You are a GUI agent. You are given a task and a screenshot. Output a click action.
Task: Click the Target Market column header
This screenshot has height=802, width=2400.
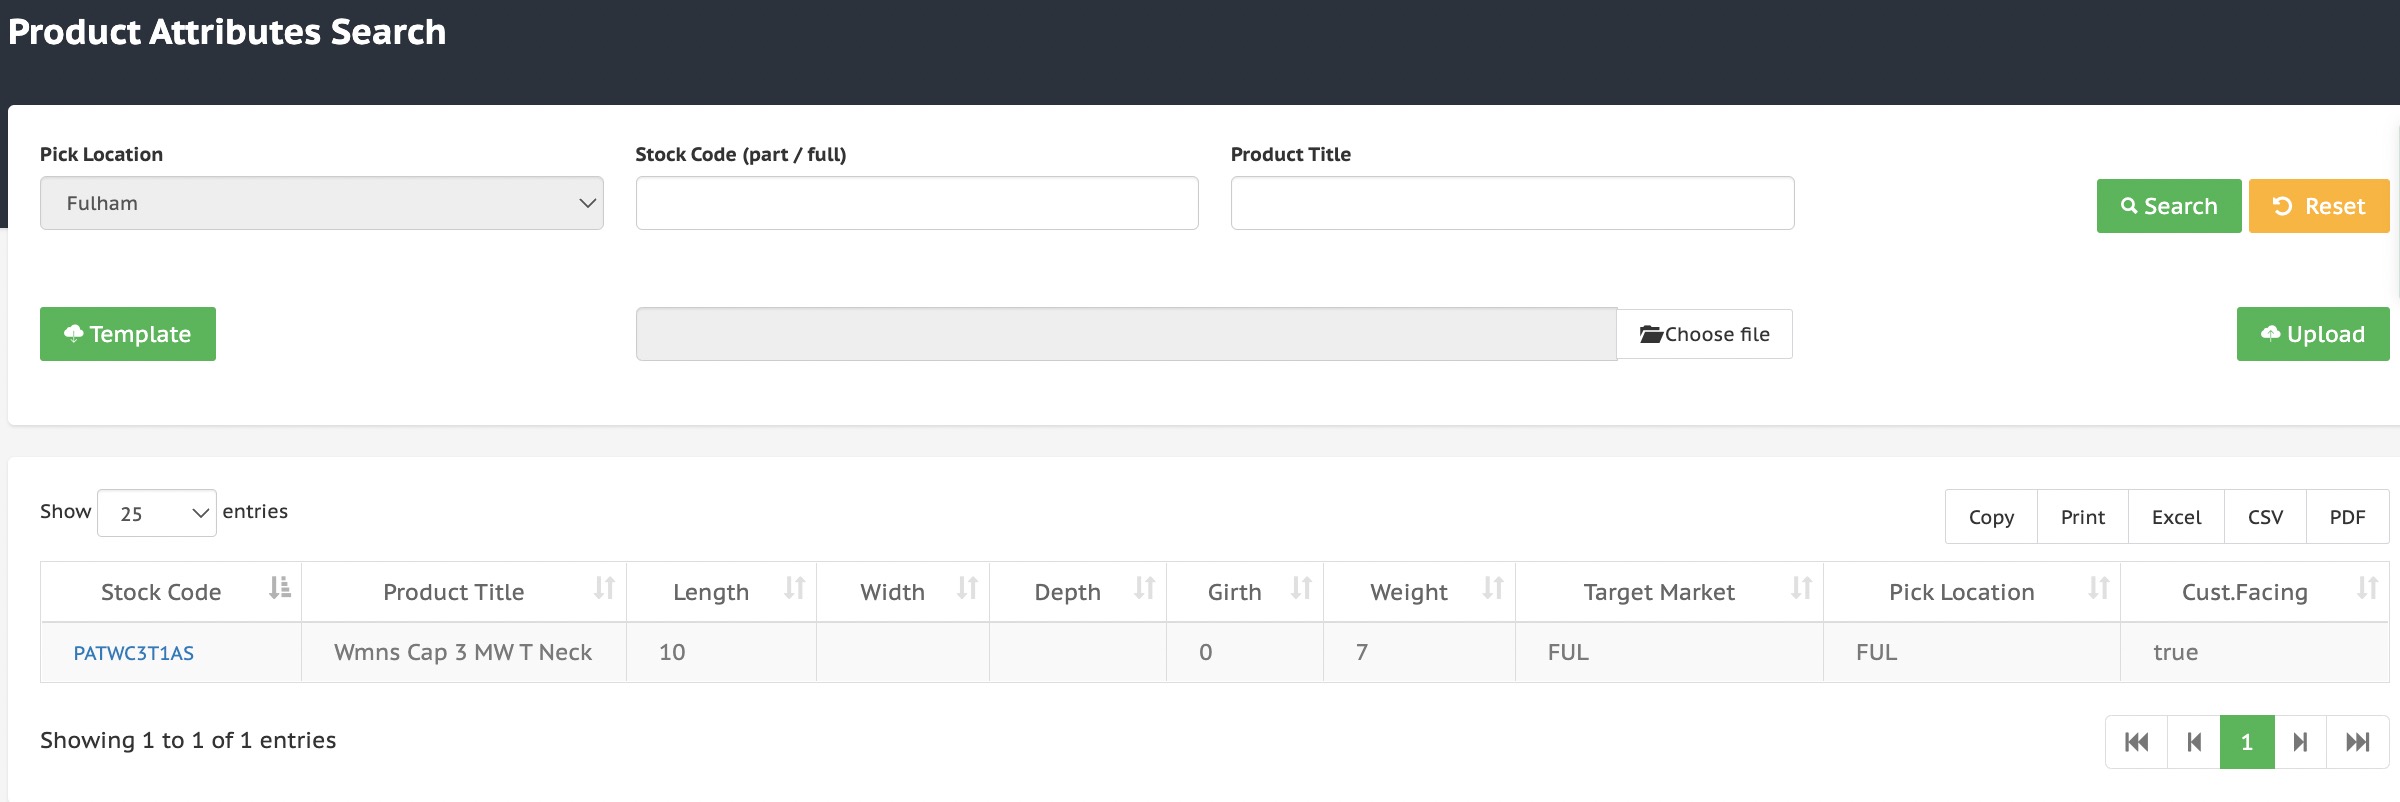click(1669, 592)
